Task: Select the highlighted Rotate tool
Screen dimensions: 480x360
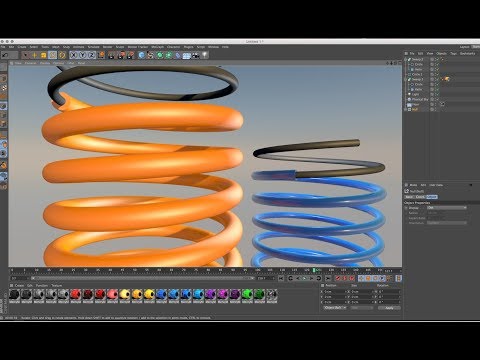Action: tap(53, 55)
